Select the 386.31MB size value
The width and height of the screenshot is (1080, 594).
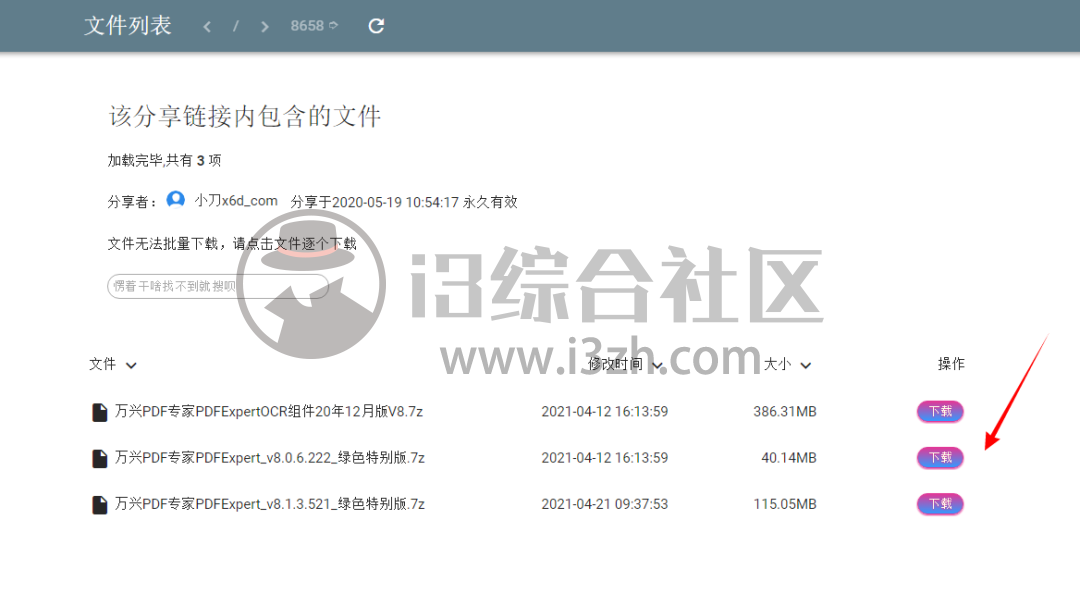[785, 411]
